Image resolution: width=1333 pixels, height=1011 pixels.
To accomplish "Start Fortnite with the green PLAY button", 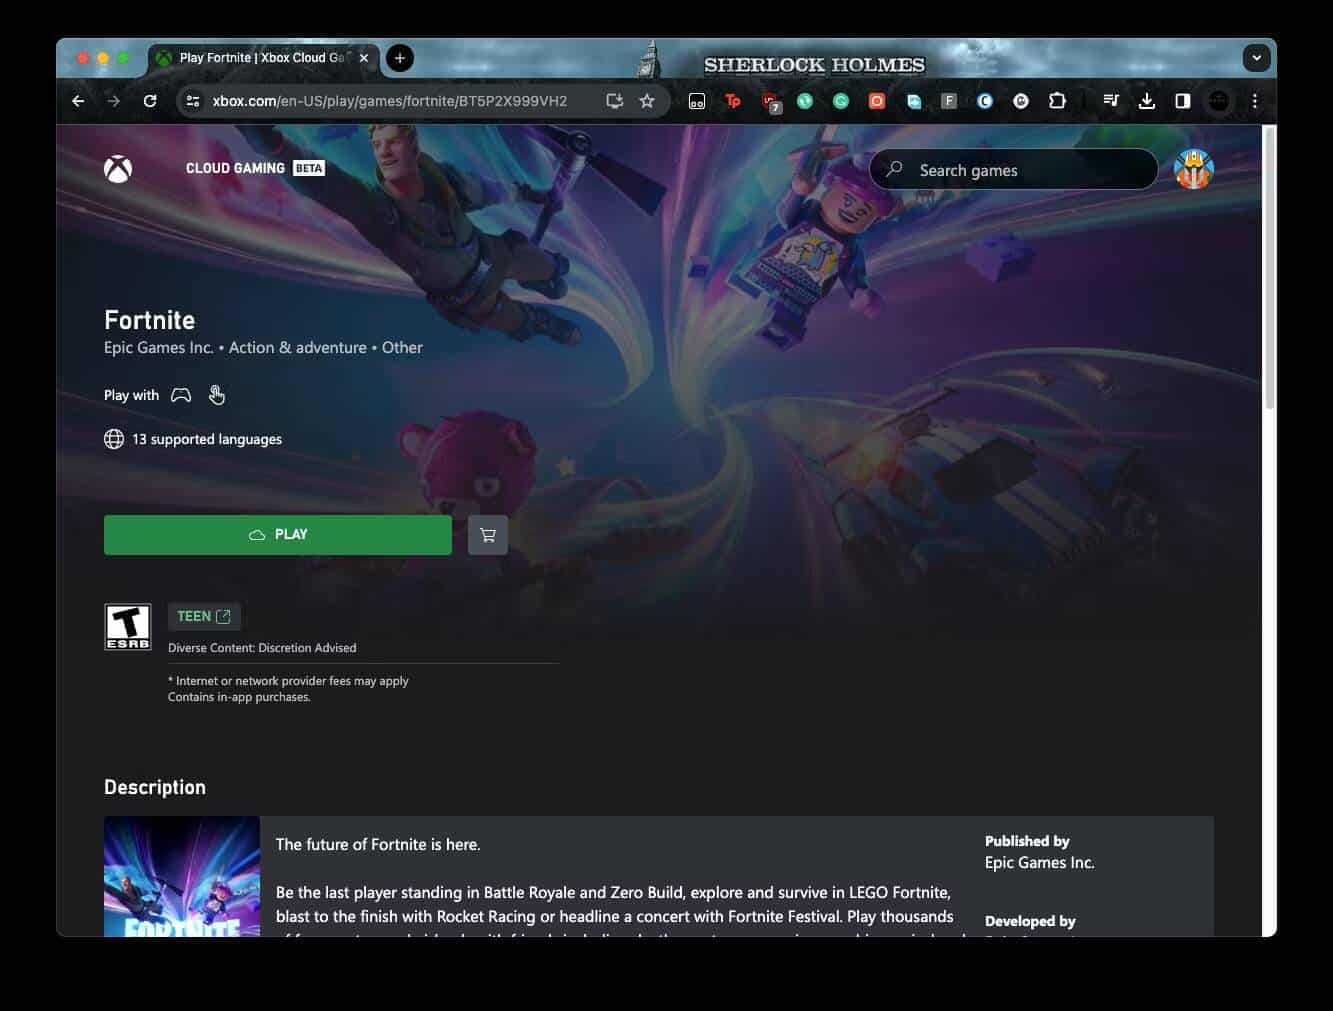I will pos(278,535).
